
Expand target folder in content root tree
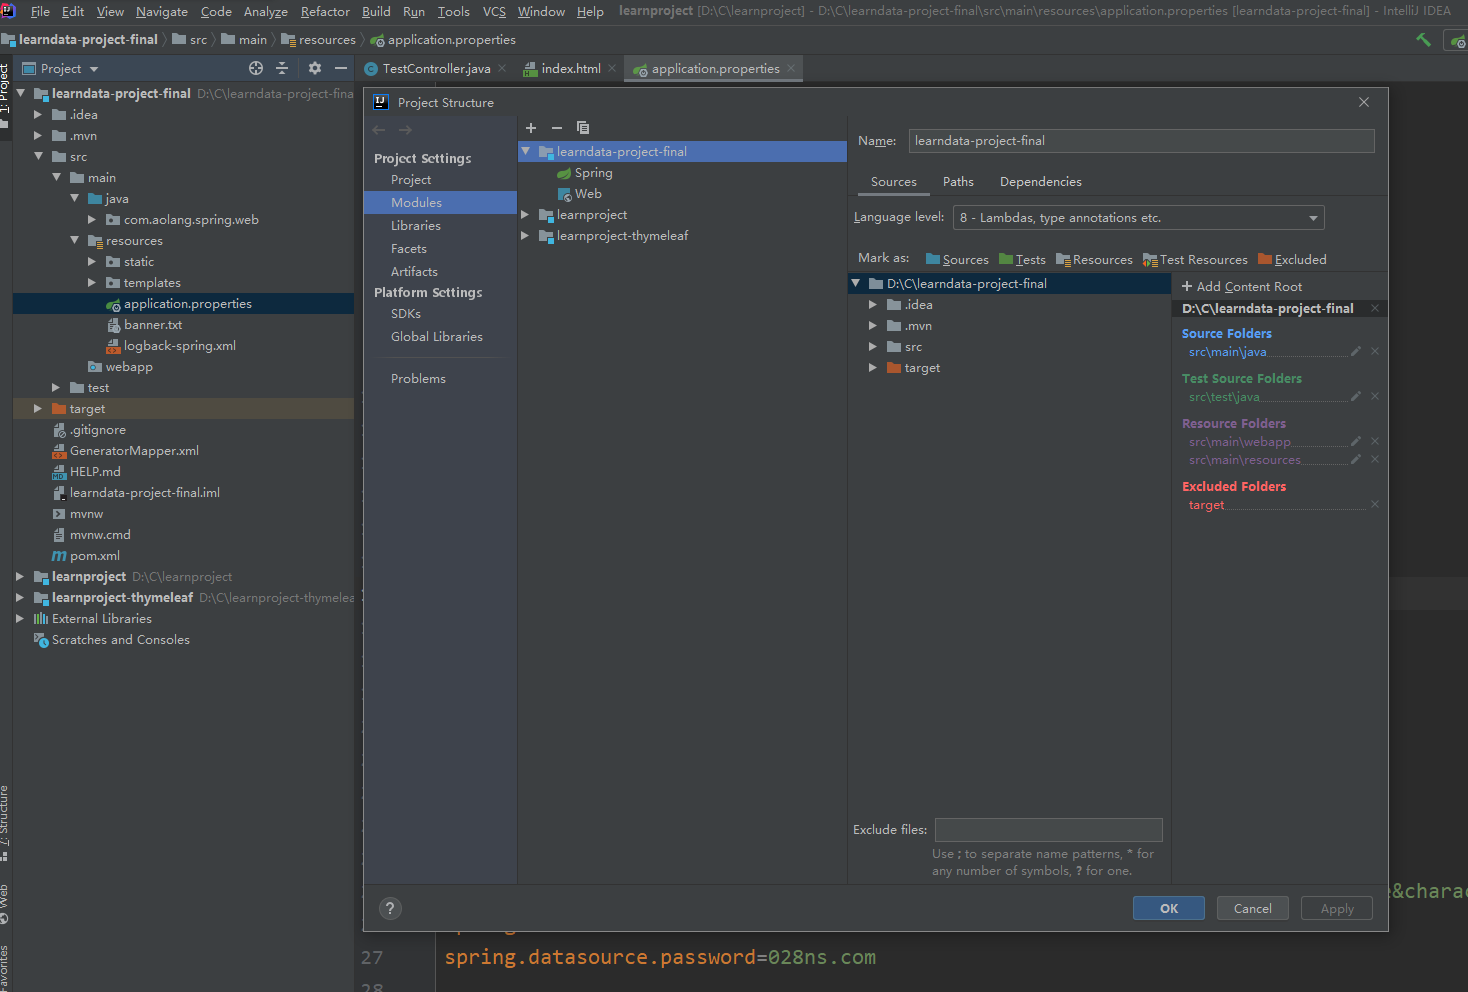(x=872, y=367)
